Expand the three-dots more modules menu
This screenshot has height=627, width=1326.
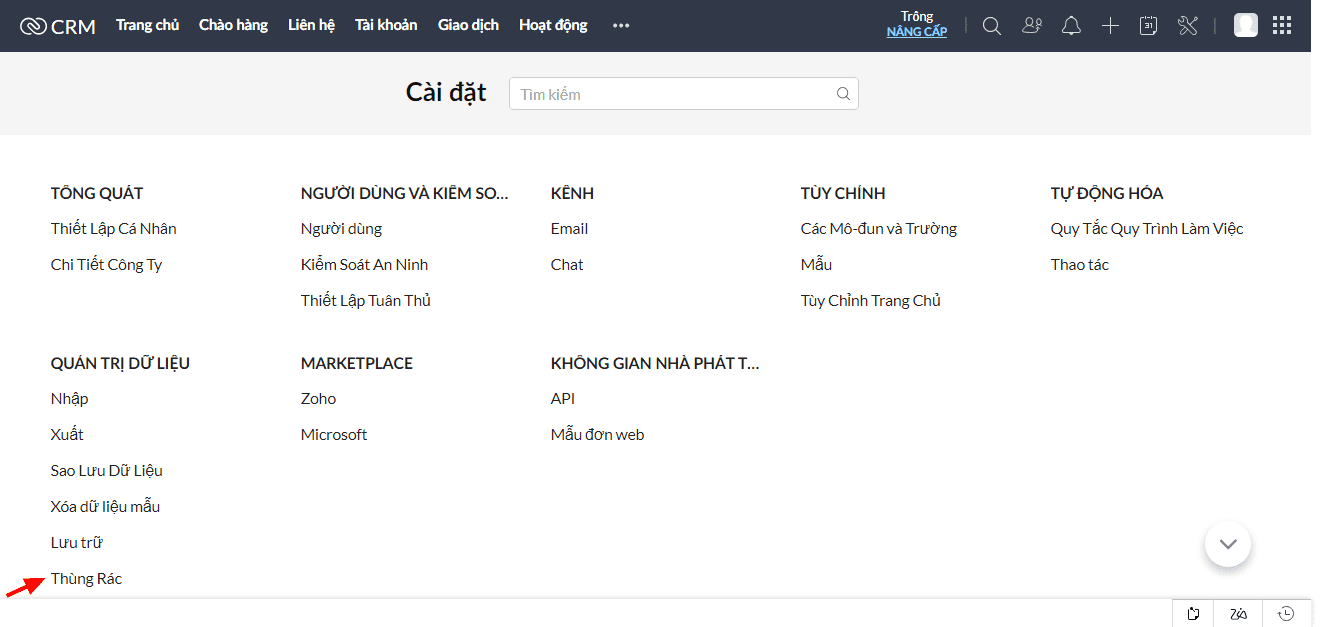coord(621,26)
